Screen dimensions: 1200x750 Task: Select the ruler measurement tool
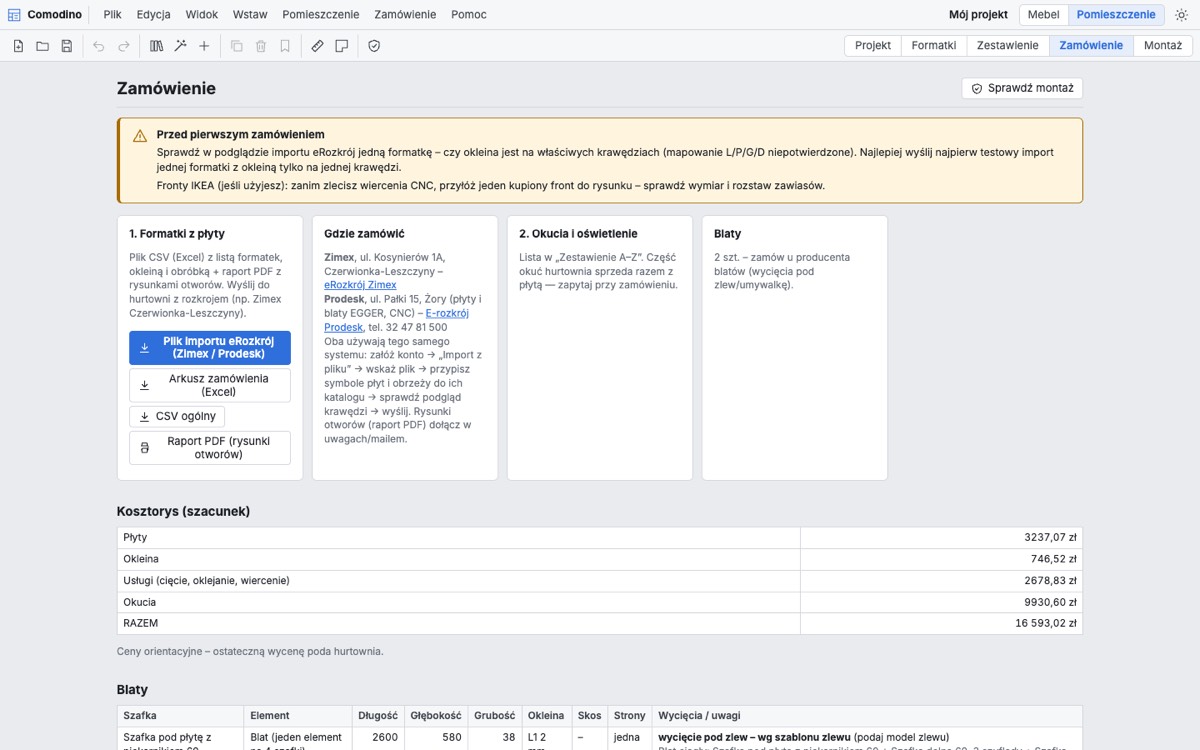[317, 46]
